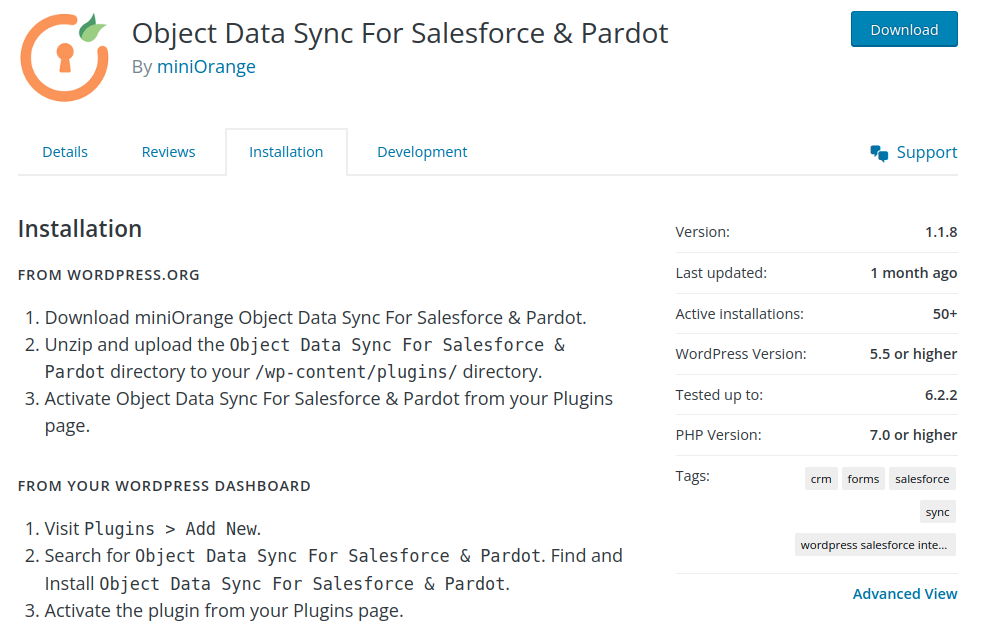
Task: Select the forms tag
Action: [863, 478]
